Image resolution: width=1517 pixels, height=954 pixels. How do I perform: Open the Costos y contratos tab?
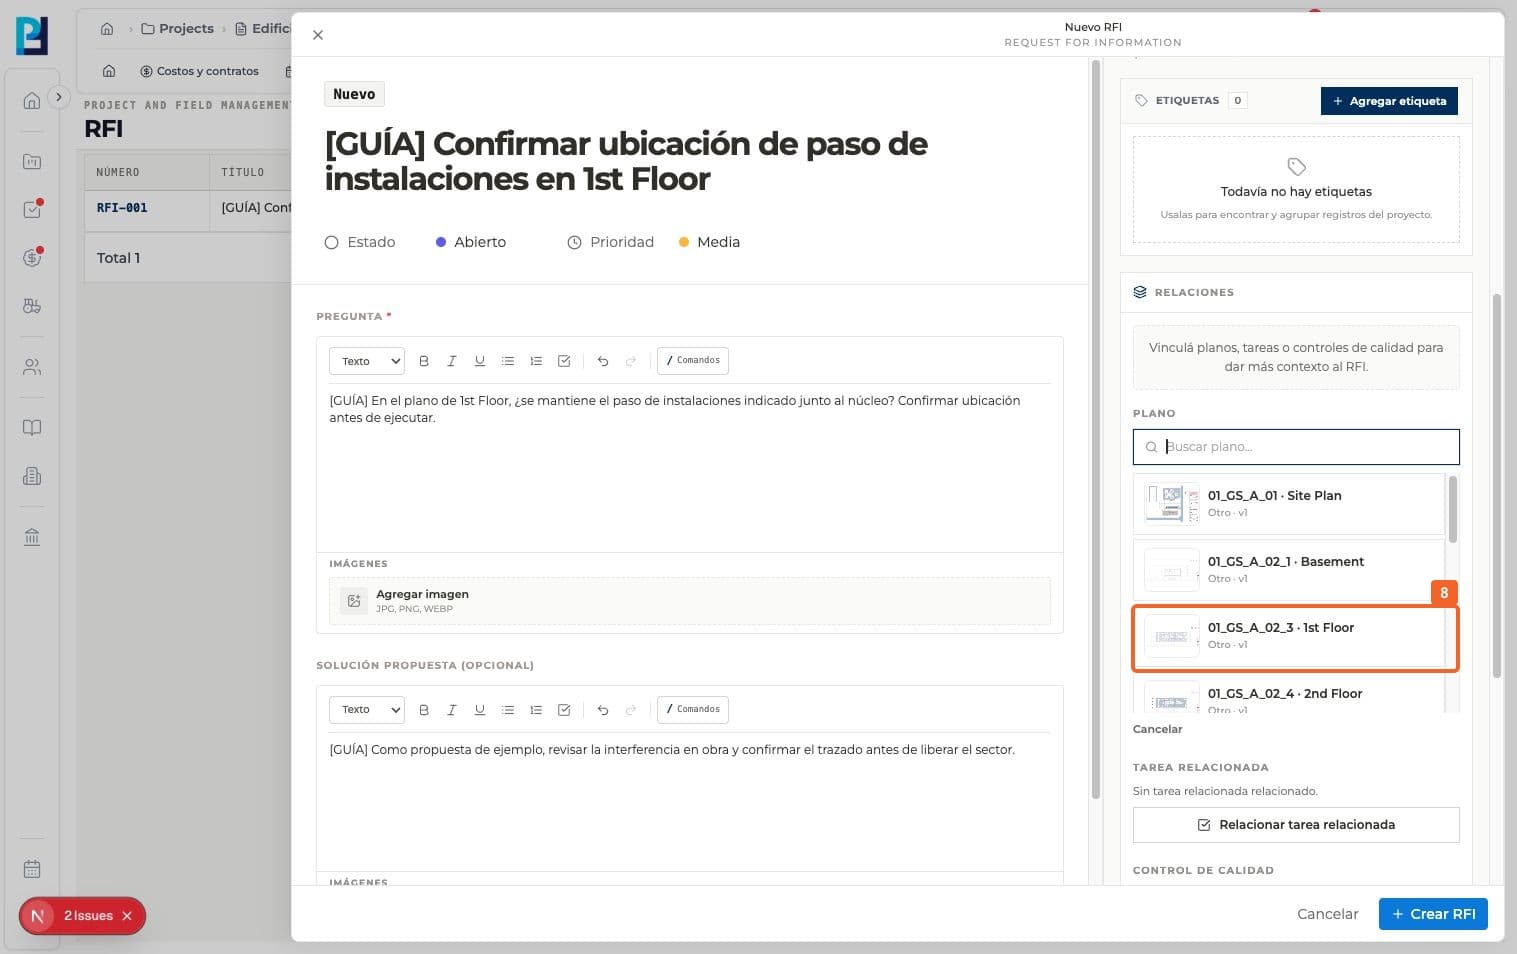click(x=199, y=71)
